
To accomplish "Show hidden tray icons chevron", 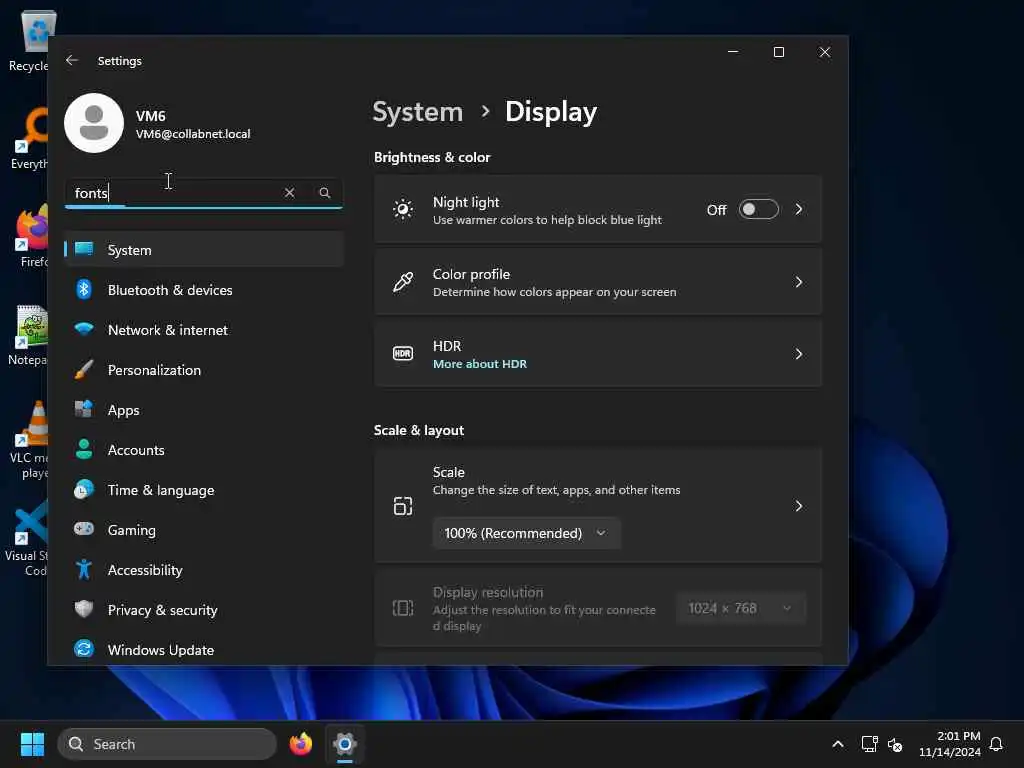I will 838,744.
